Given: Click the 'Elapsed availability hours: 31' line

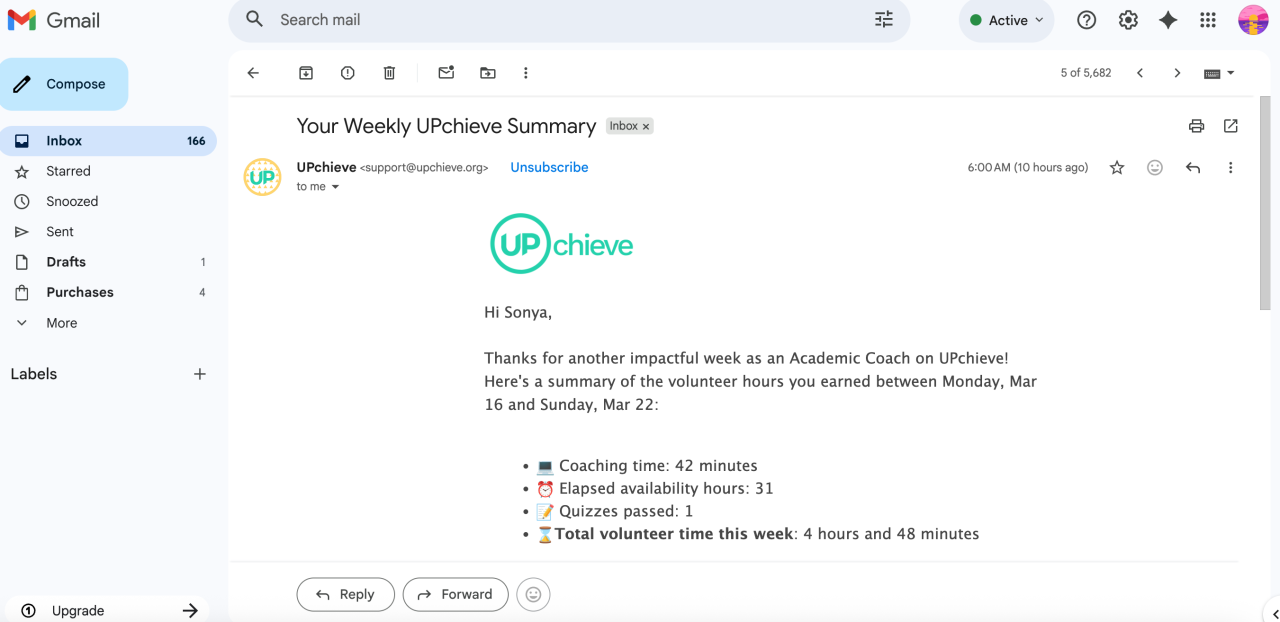Looking at the screenshot, I should [x=655, y=489].
